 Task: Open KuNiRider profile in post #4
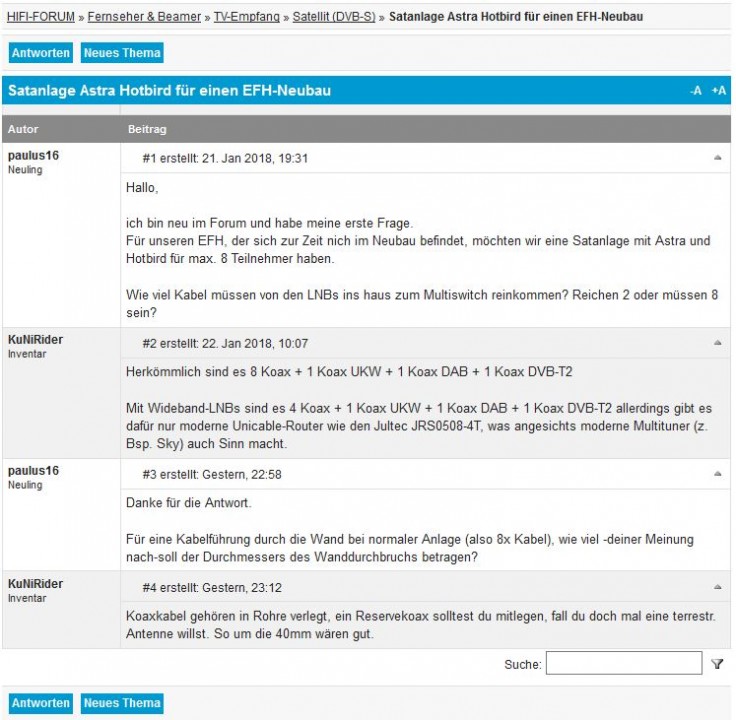pos(36,584)
